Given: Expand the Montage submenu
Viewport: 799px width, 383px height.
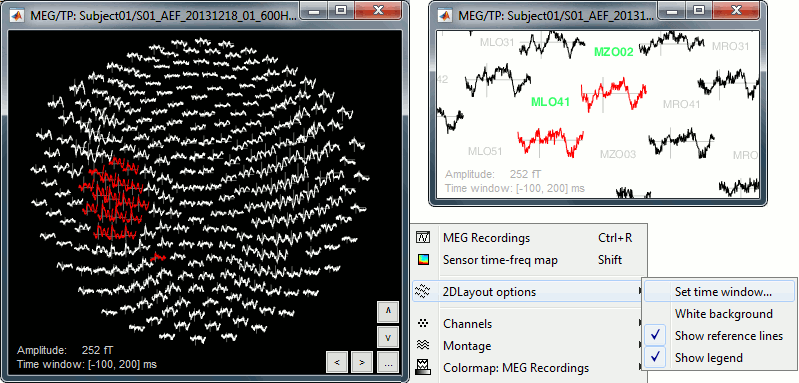Looking at the screenshot, I should coord(528,346).
